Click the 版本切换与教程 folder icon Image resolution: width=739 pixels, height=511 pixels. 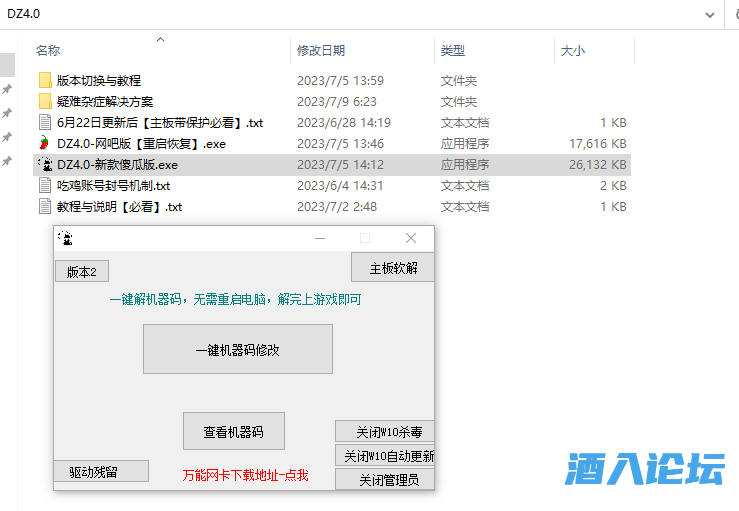(44, 80)
